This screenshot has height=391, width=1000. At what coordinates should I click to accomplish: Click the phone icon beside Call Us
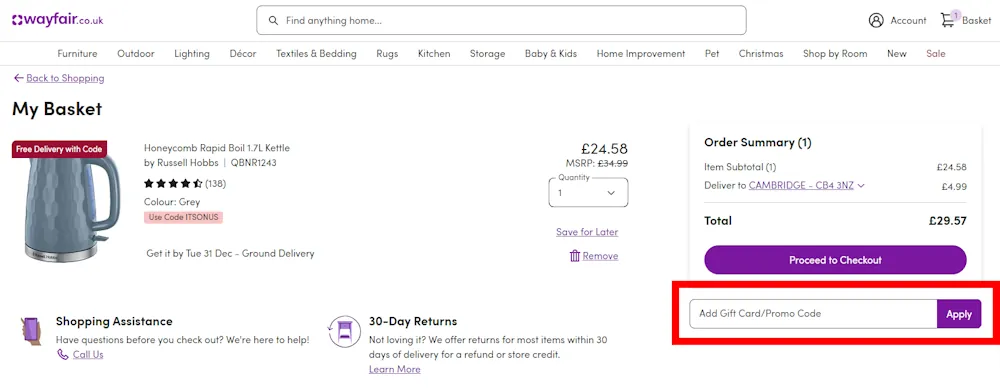(62, 355)
